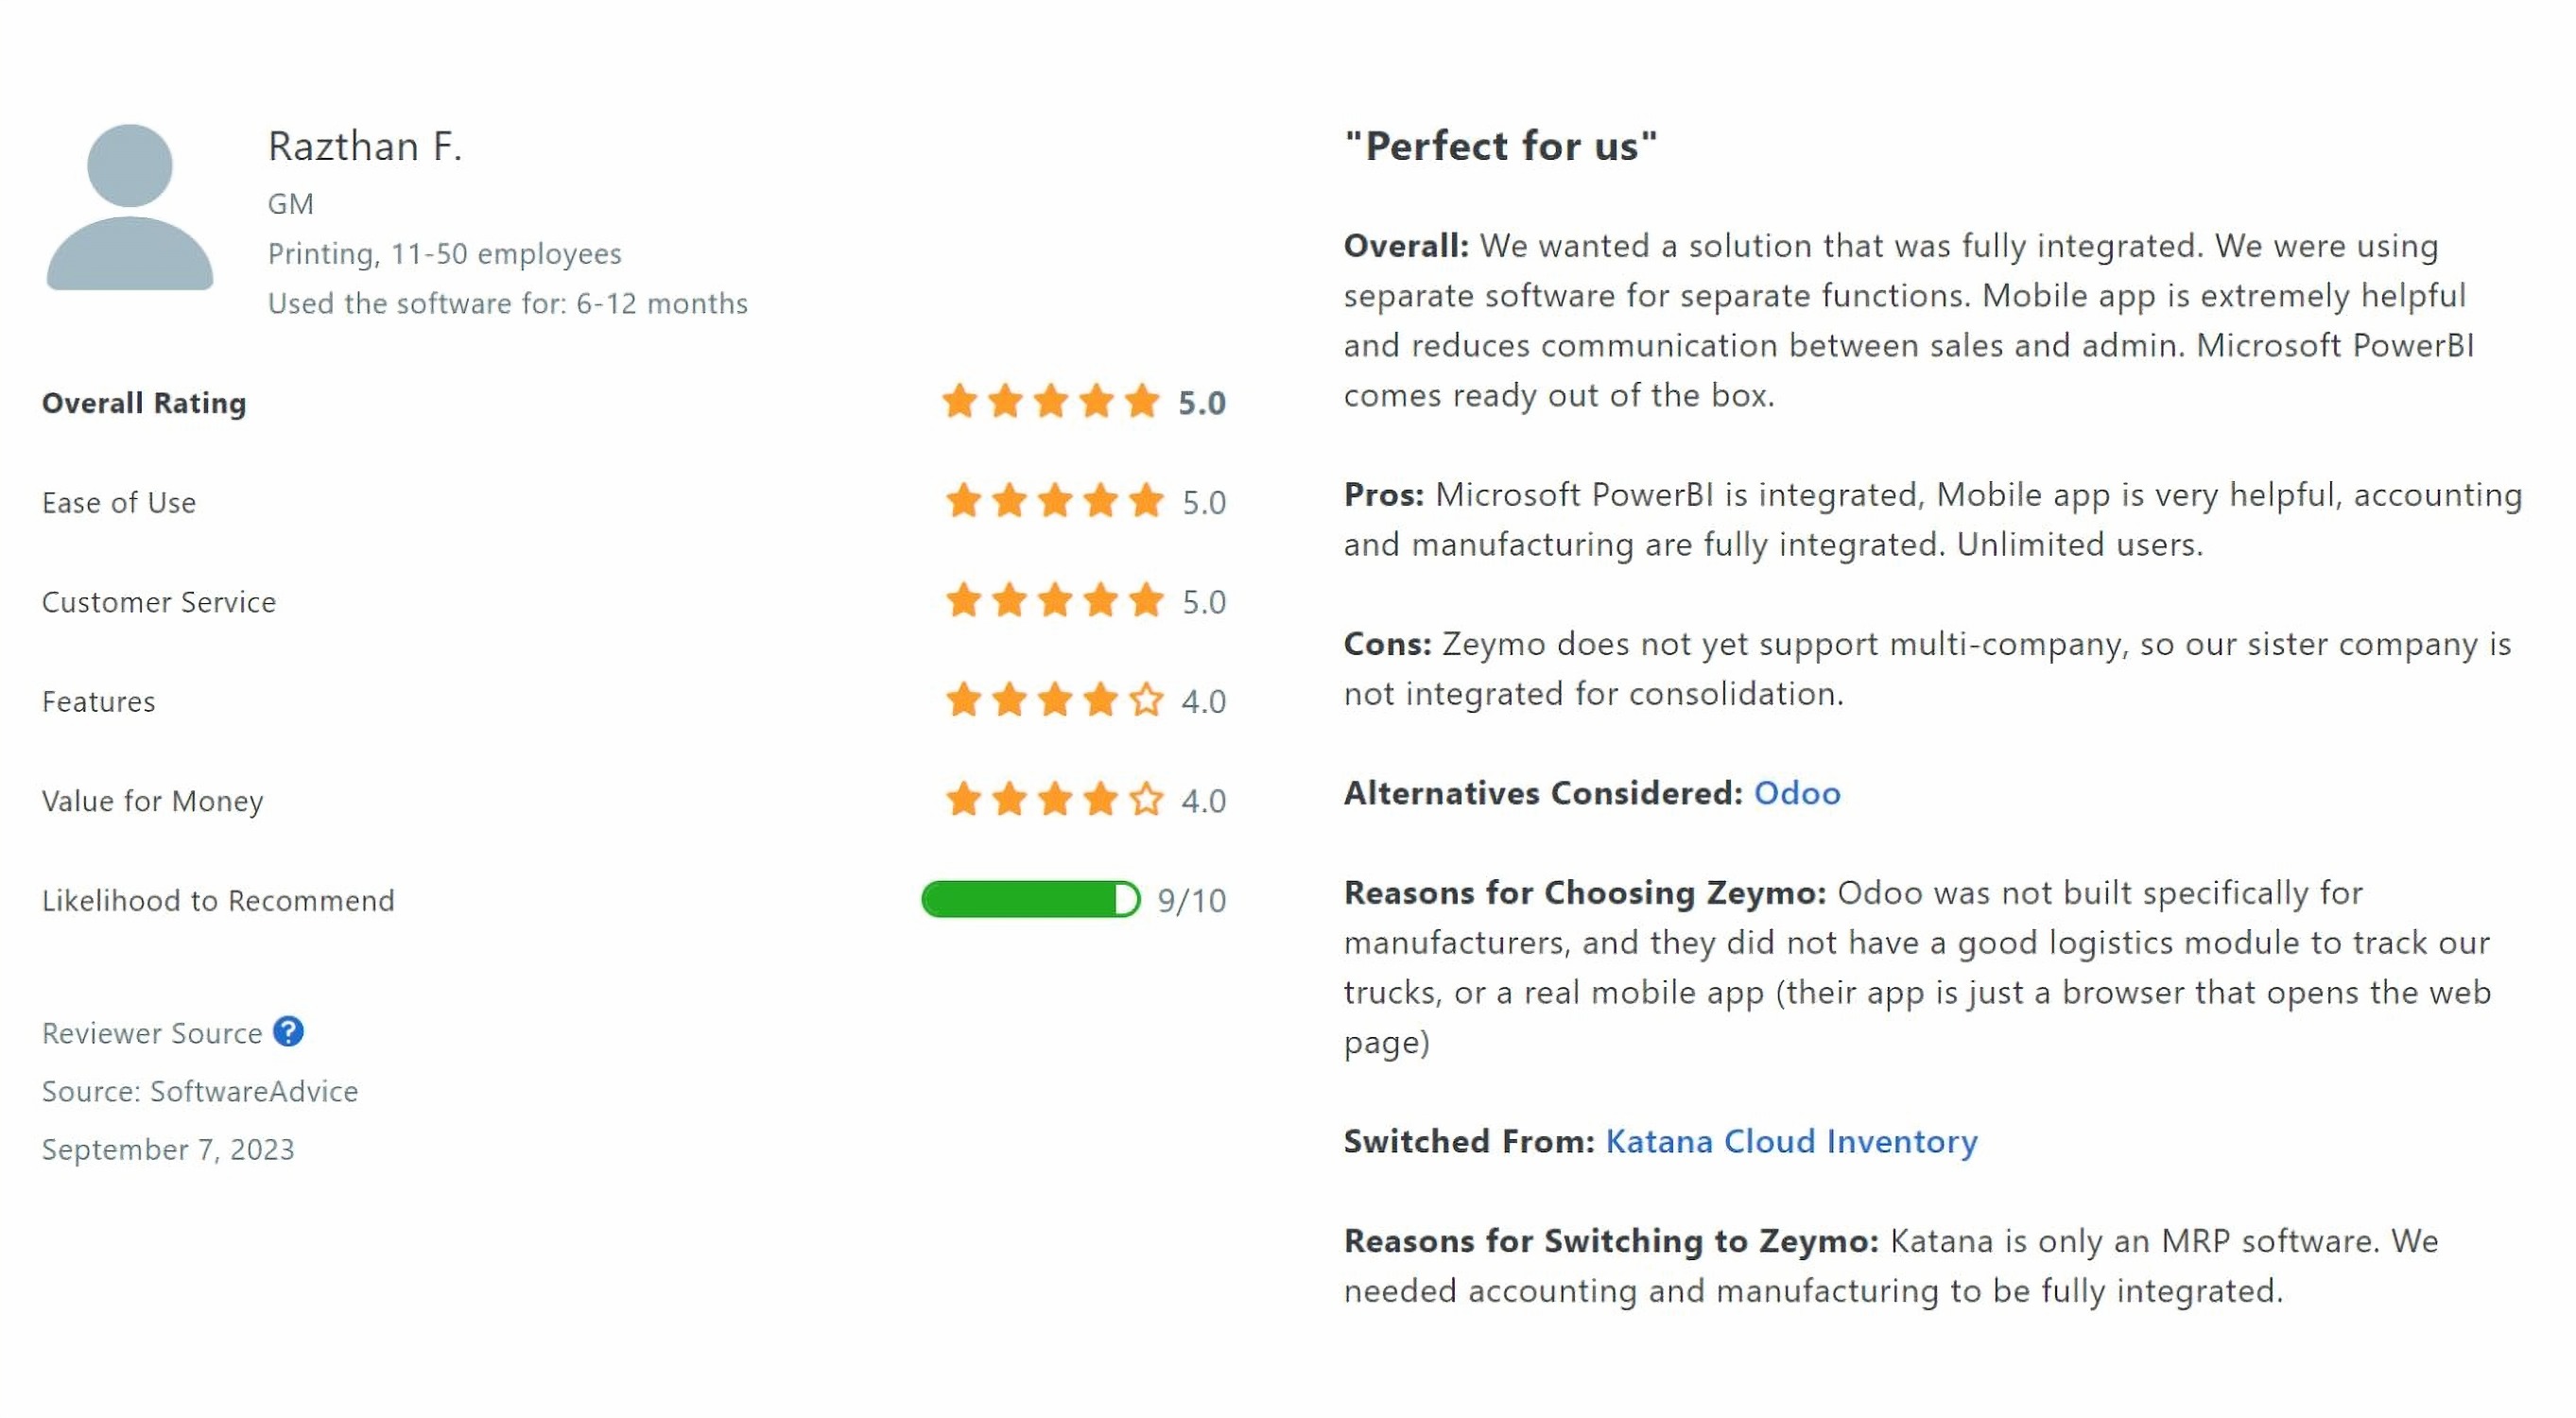2576x1418 pixels.
Task: Open the Odoo alternatives link
Action: (x=1797, y=793)
